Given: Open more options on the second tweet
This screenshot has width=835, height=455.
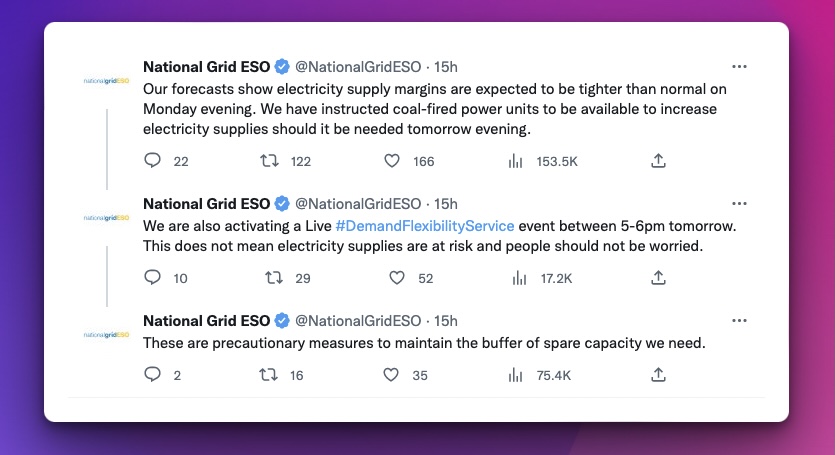Looking at the screenshot, I should (739, 204).
